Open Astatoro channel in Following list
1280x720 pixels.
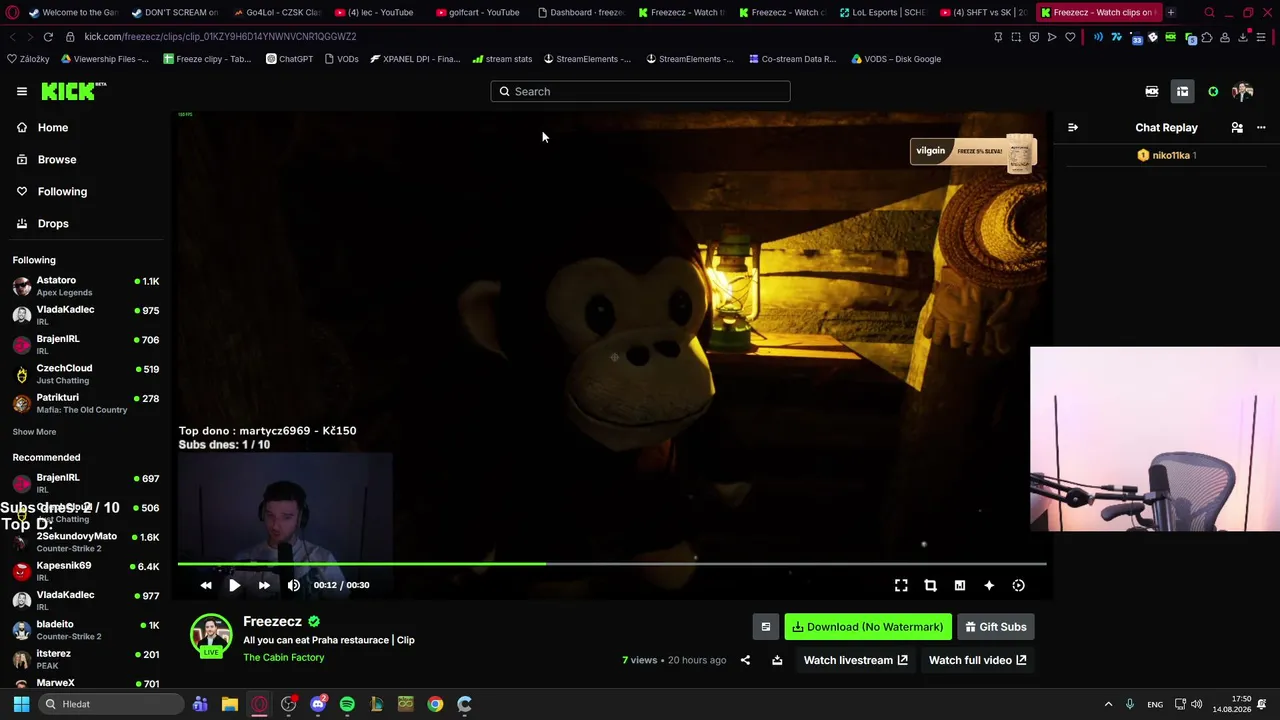pos(85,286)
